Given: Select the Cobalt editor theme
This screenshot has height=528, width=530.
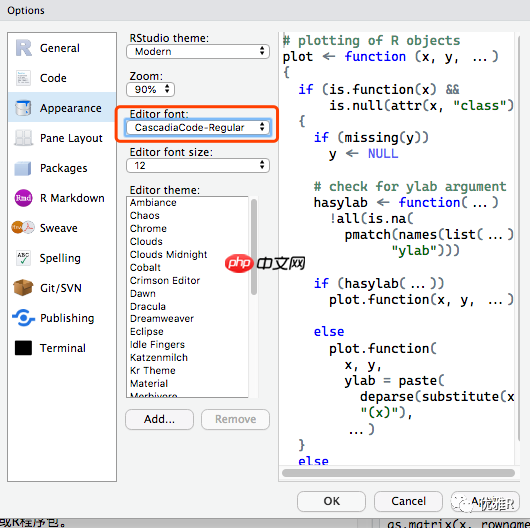Looking at the screenshot, I should pos(188,267).
